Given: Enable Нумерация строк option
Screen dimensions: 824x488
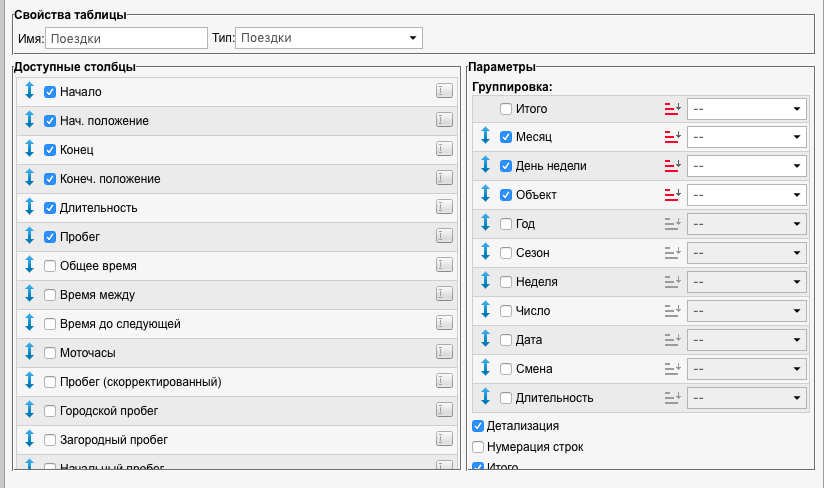Looking at the screenshot, I should 478,447.
